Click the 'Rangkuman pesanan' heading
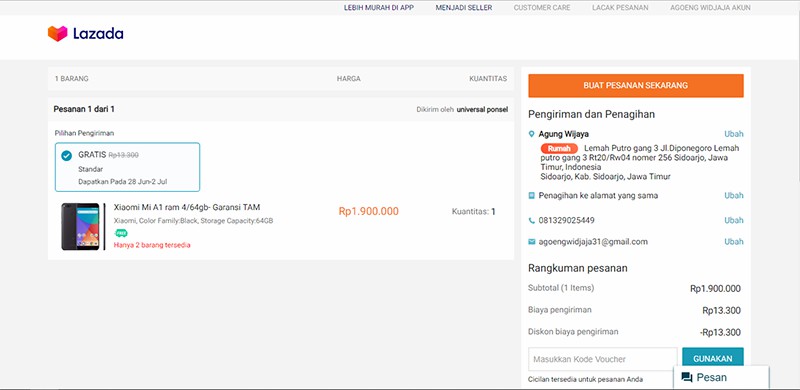This screenshot has height=390, width=800. tap(578, 268)
